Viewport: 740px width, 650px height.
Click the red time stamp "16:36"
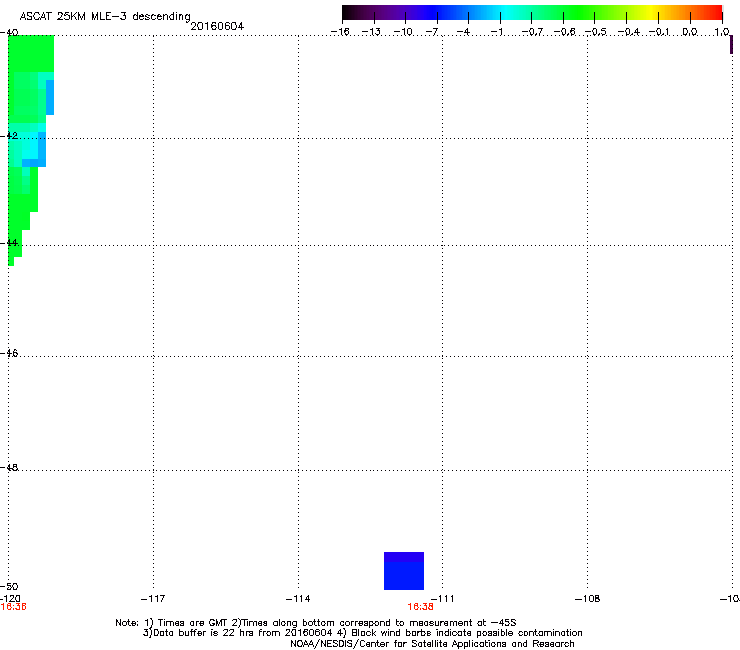coord(14,607)
